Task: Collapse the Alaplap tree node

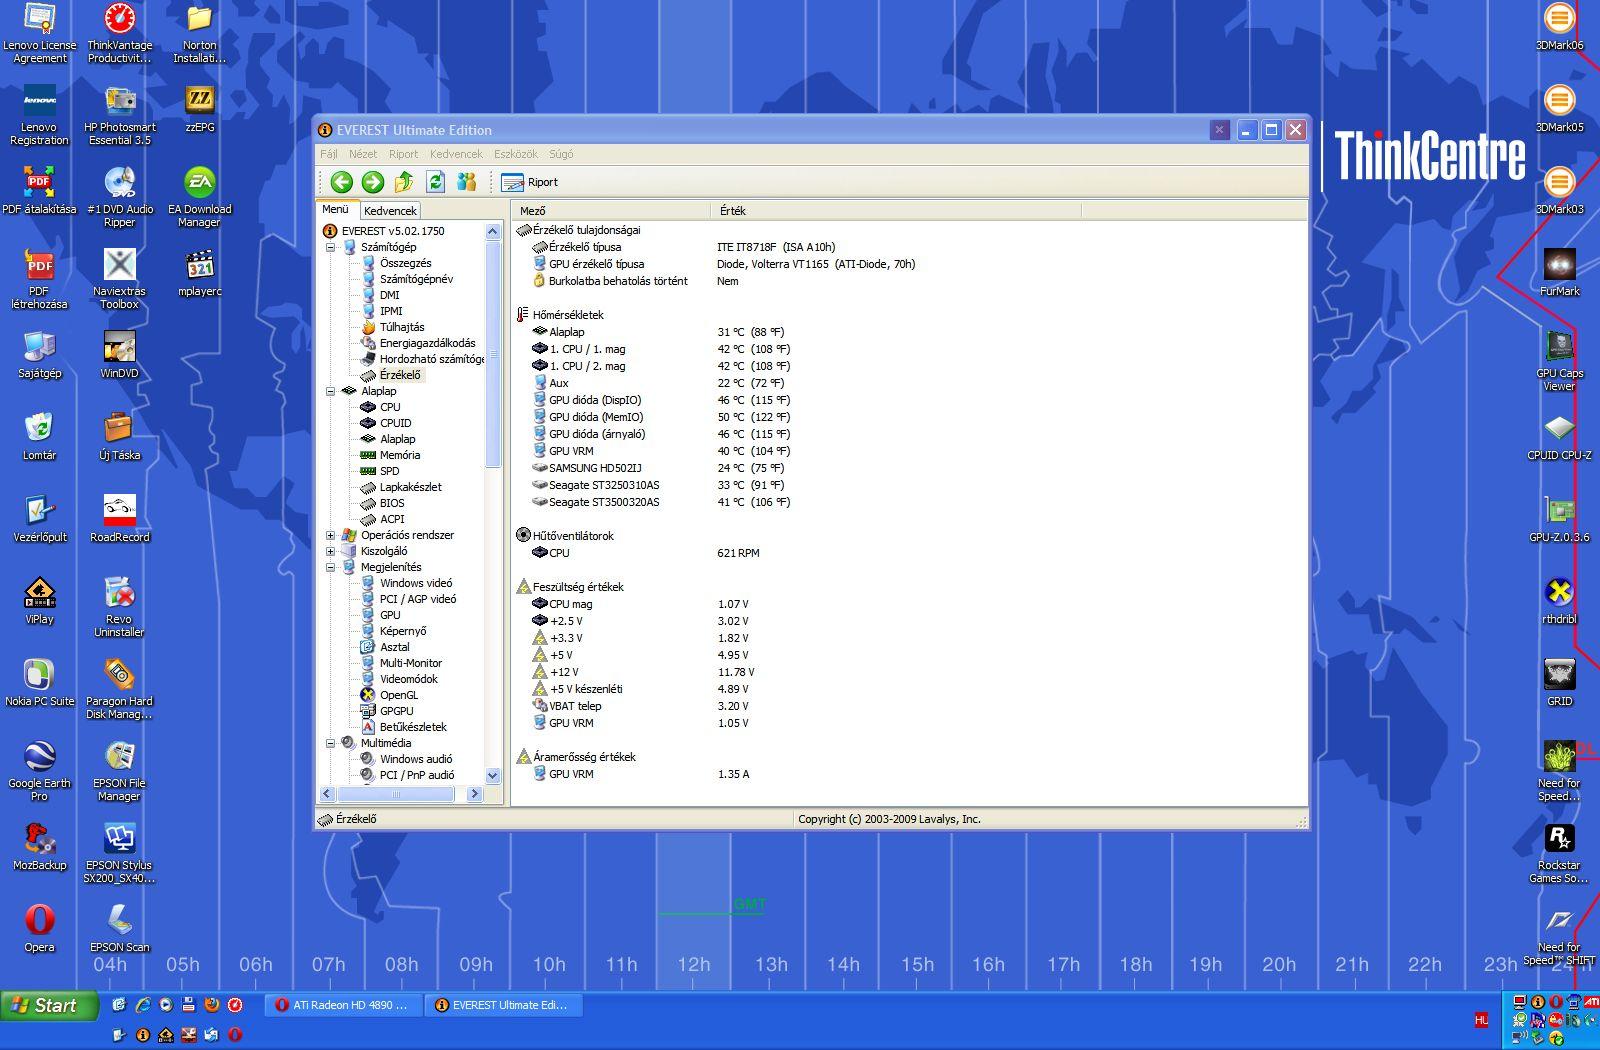Action: [330, 391]
